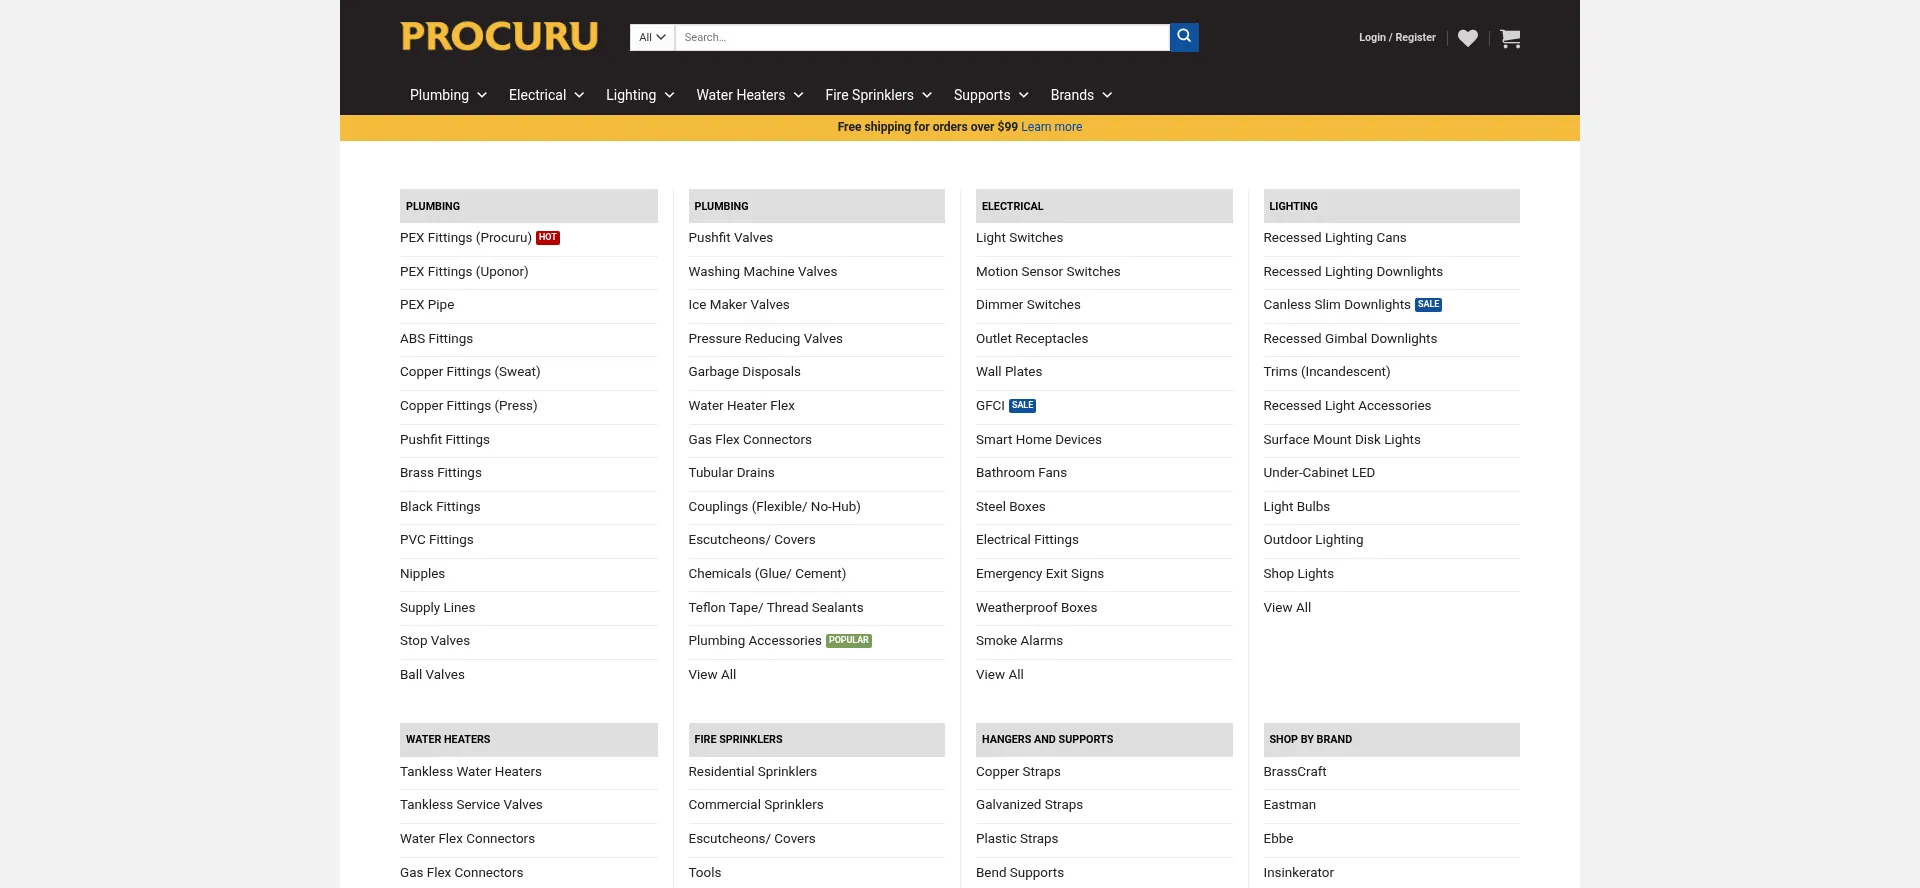The width and height of the screenshot is (1920, 888).
Task: Open Light Switches category
Action: coord(1019,238)
